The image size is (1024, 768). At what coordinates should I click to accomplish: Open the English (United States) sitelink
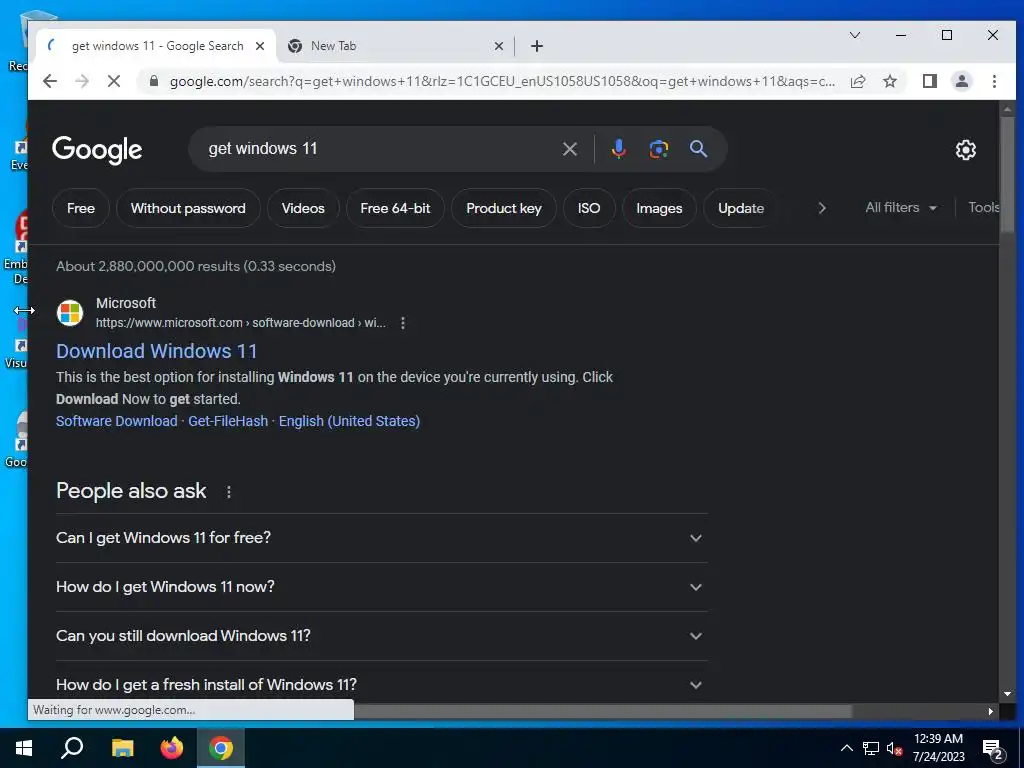(349, 421)
